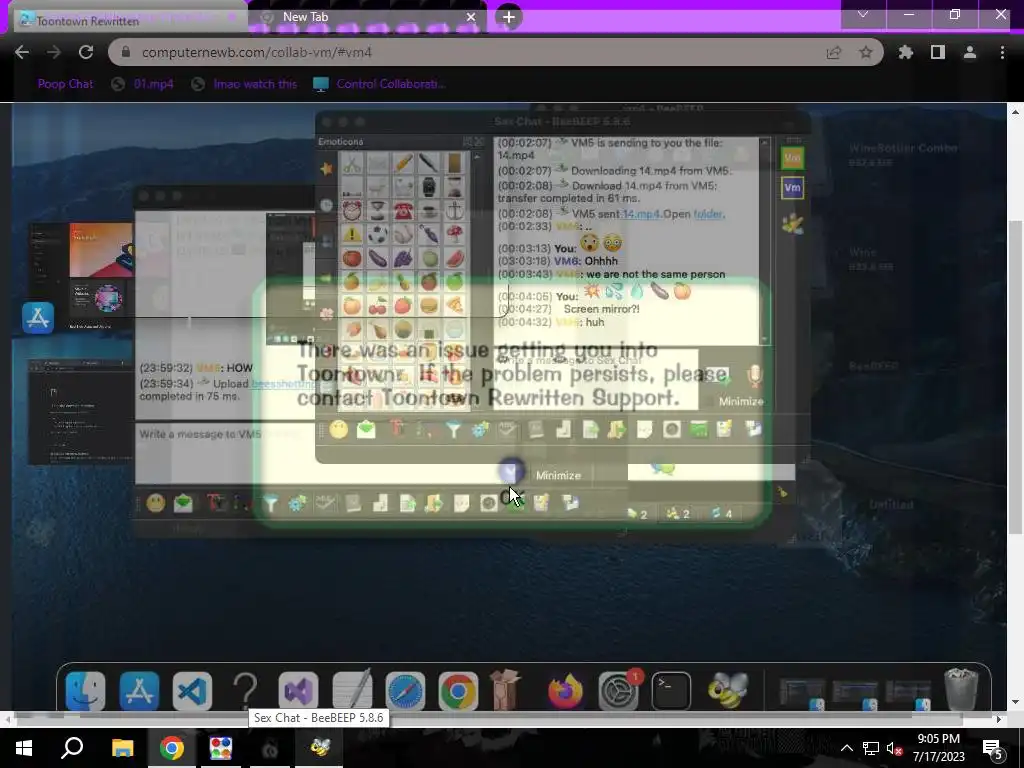The width and height of the screenshot is (1024, 768).
Task: Click filter funnel in VM5 chat toolbar
Action: point(270,503)
